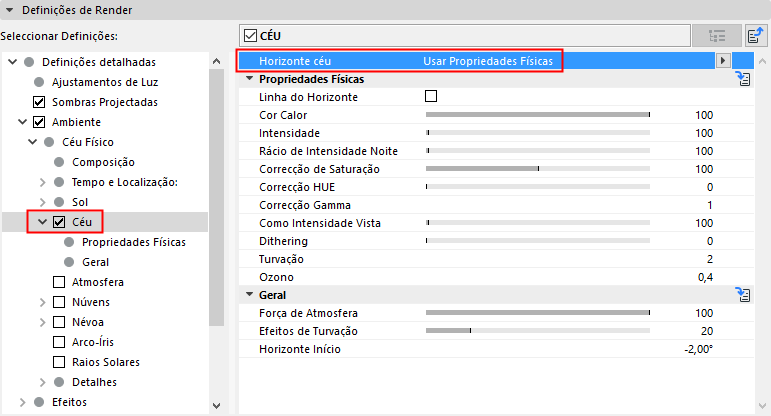This screenshot has width=771, height=416.
Task: Enable Linha do Horizonte checkbox
Action: [431, 96]
